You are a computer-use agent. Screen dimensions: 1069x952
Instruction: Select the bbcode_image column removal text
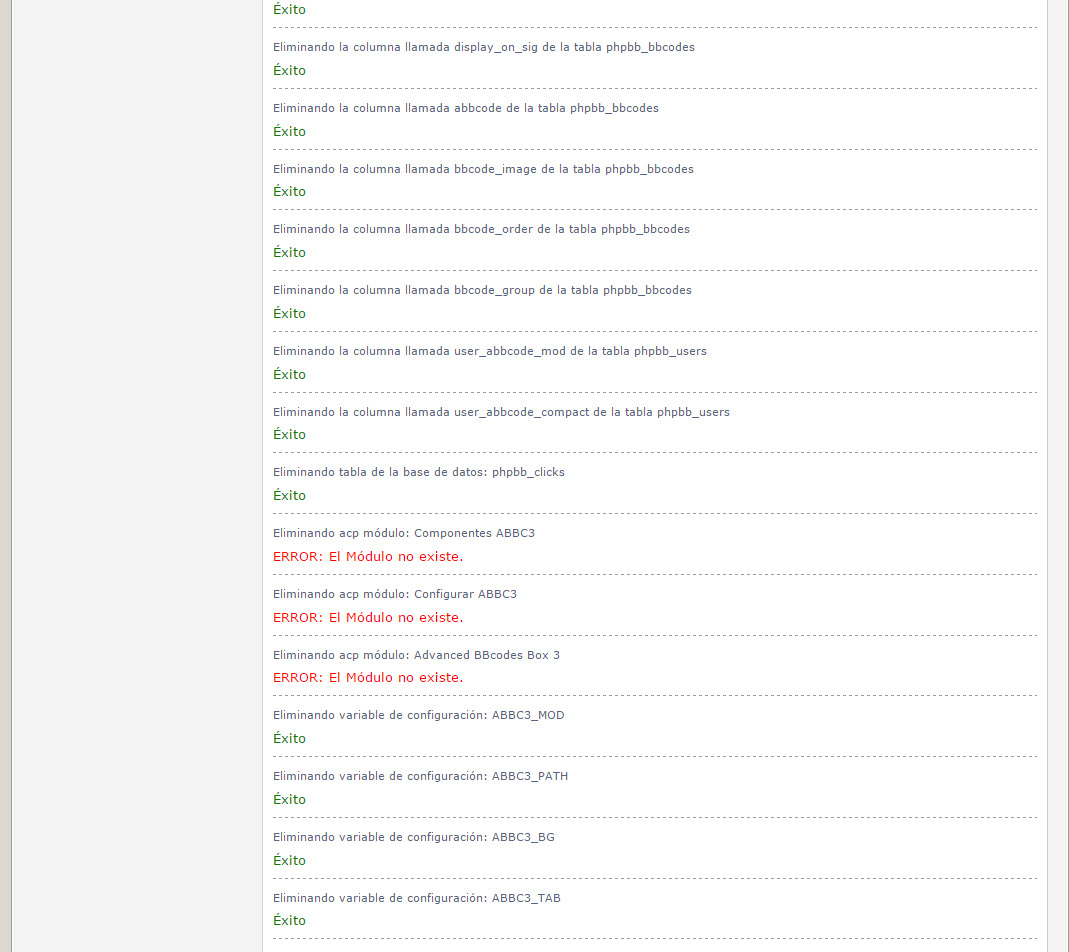click(483, 169)
